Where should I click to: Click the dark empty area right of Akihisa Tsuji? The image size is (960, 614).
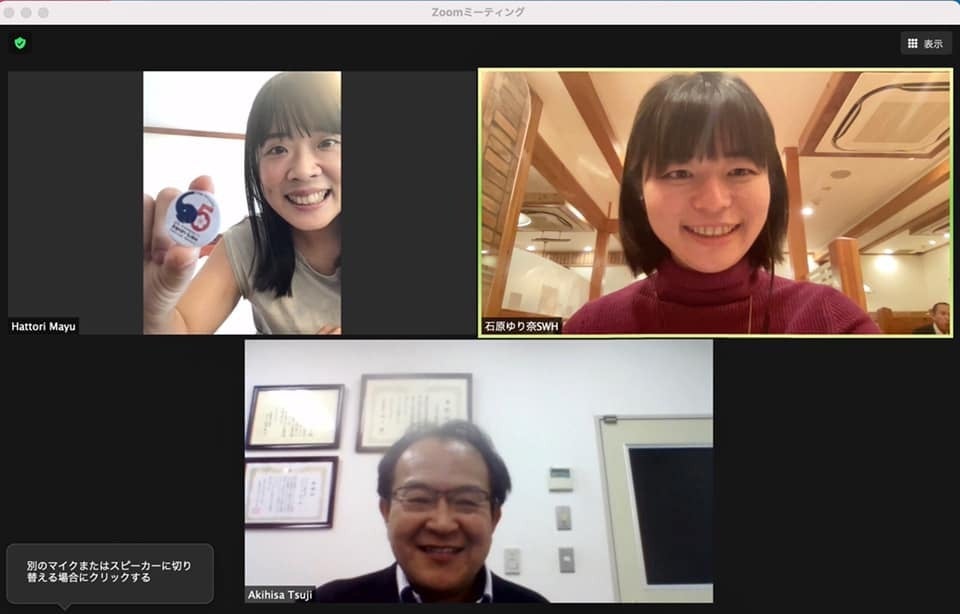click(835, 470)
